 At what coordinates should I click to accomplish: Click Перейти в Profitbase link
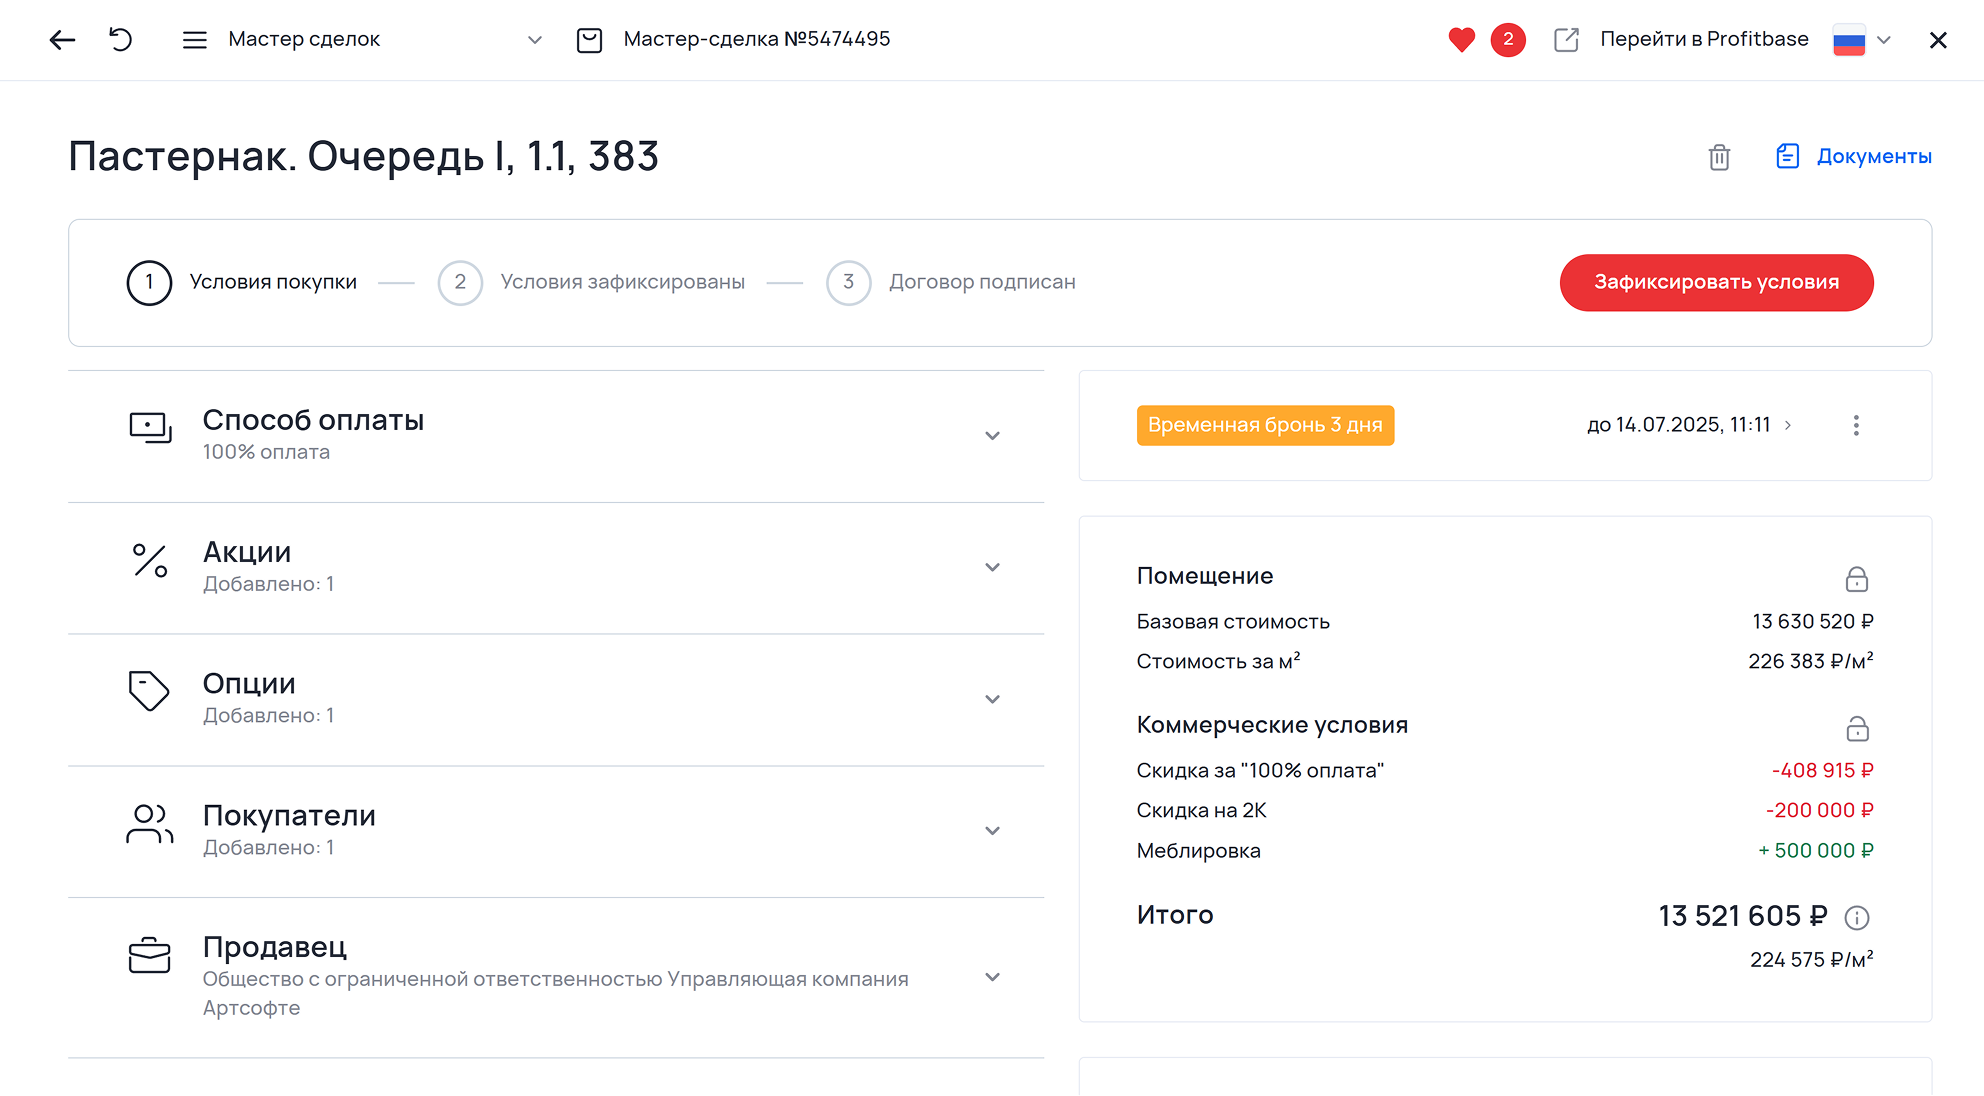(1704, 39)
